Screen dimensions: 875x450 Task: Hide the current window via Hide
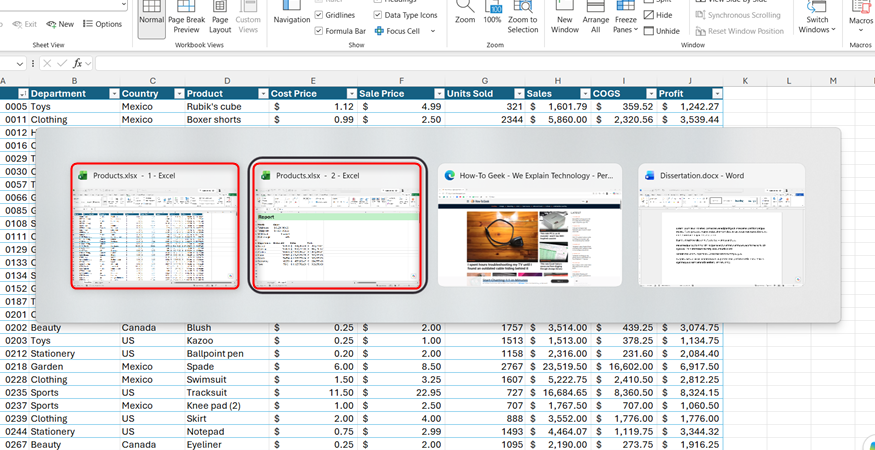(658, 15)
